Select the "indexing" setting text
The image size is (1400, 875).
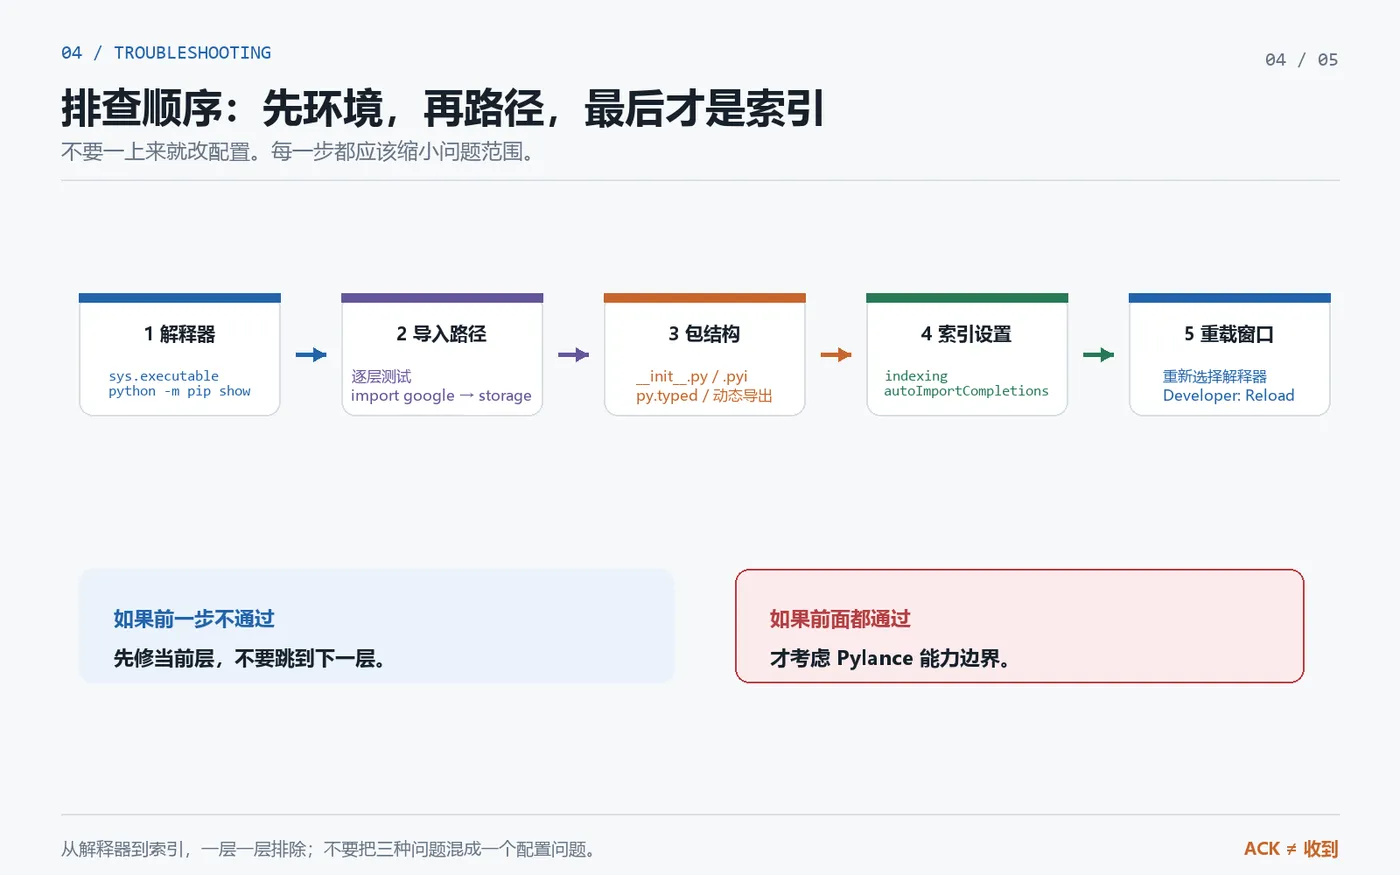tap(916, 376)
